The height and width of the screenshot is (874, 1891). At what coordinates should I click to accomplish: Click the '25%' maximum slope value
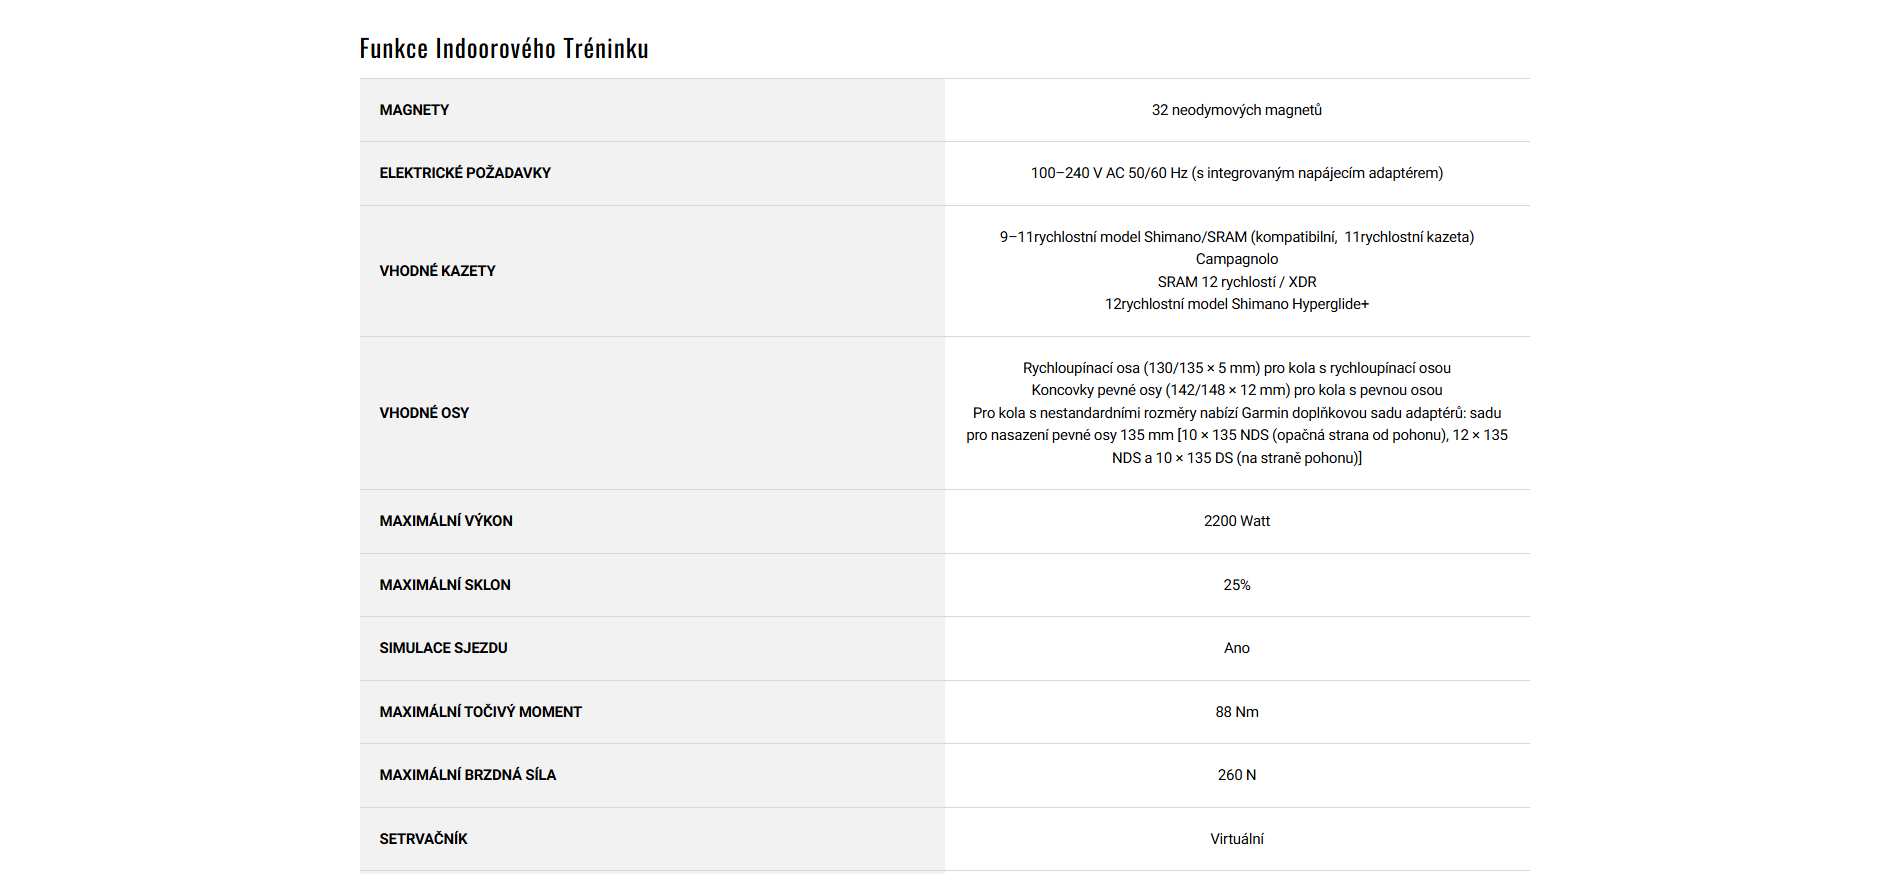(x=1236, y=585)
